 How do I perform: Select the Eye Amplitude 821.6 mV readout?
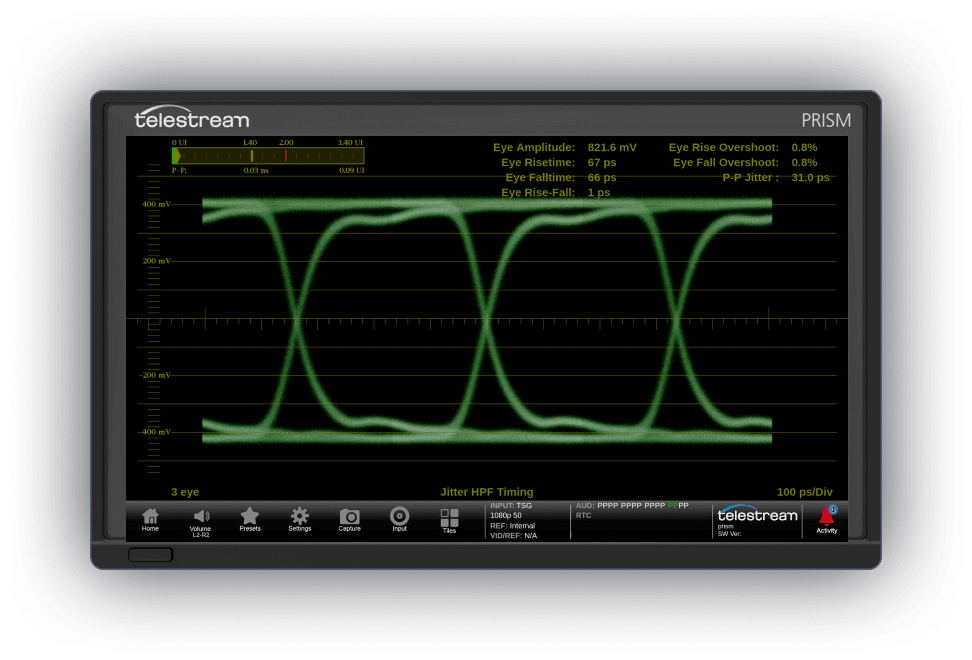point(565,147)
